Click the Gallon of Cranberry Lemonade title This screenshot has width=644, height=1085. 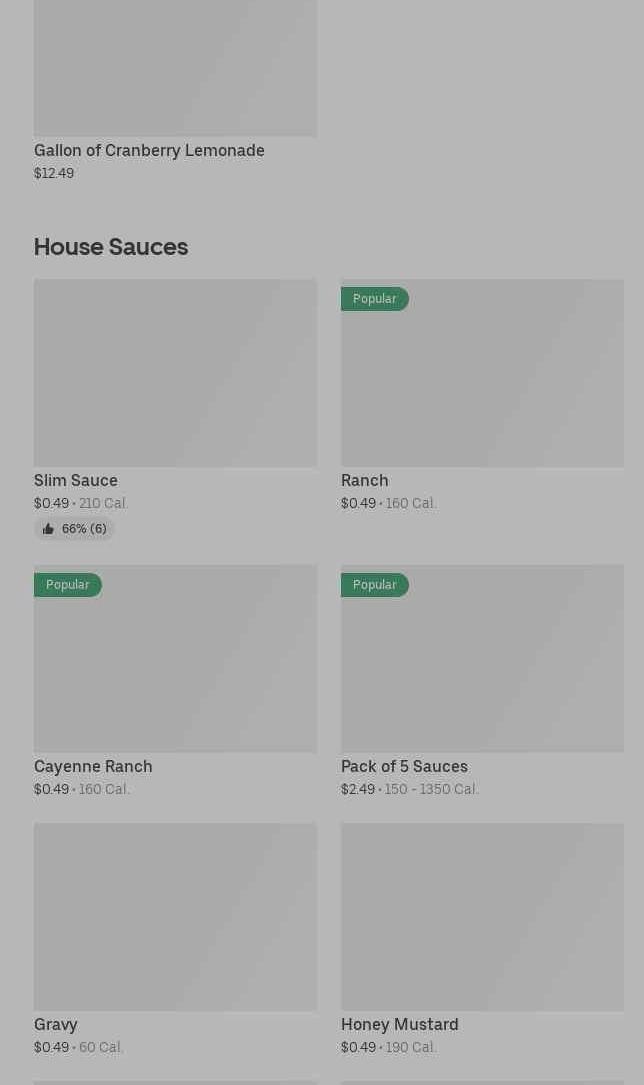click(149, 150)
